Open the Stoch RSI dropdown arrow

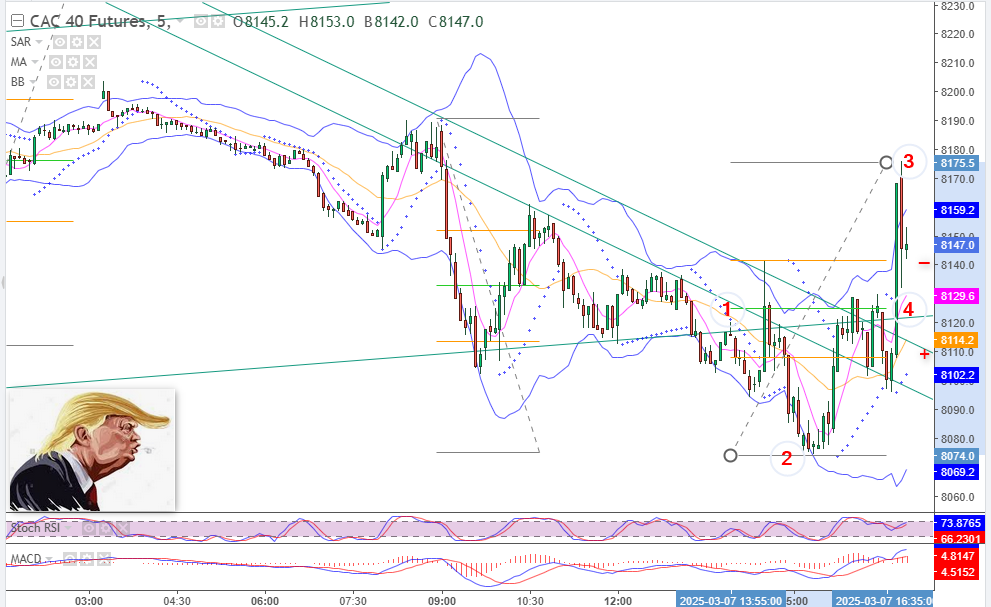(x=68, y=528)
